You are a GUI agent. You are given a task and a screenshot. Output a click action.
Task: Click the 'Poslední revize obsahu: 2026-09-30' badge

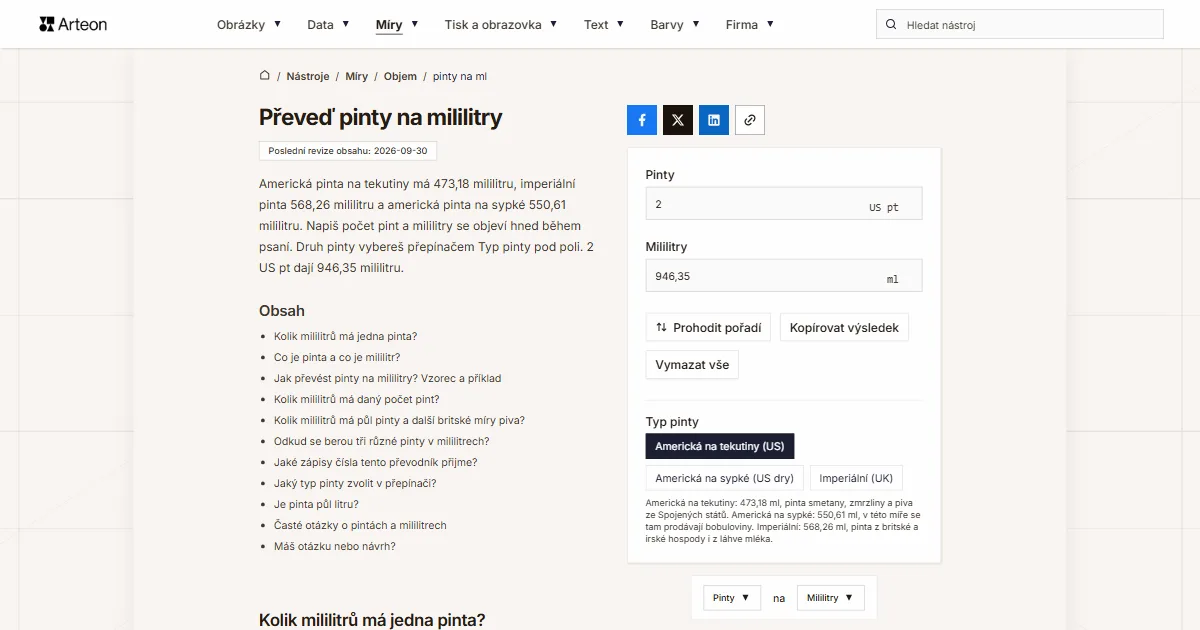point(348,151)
